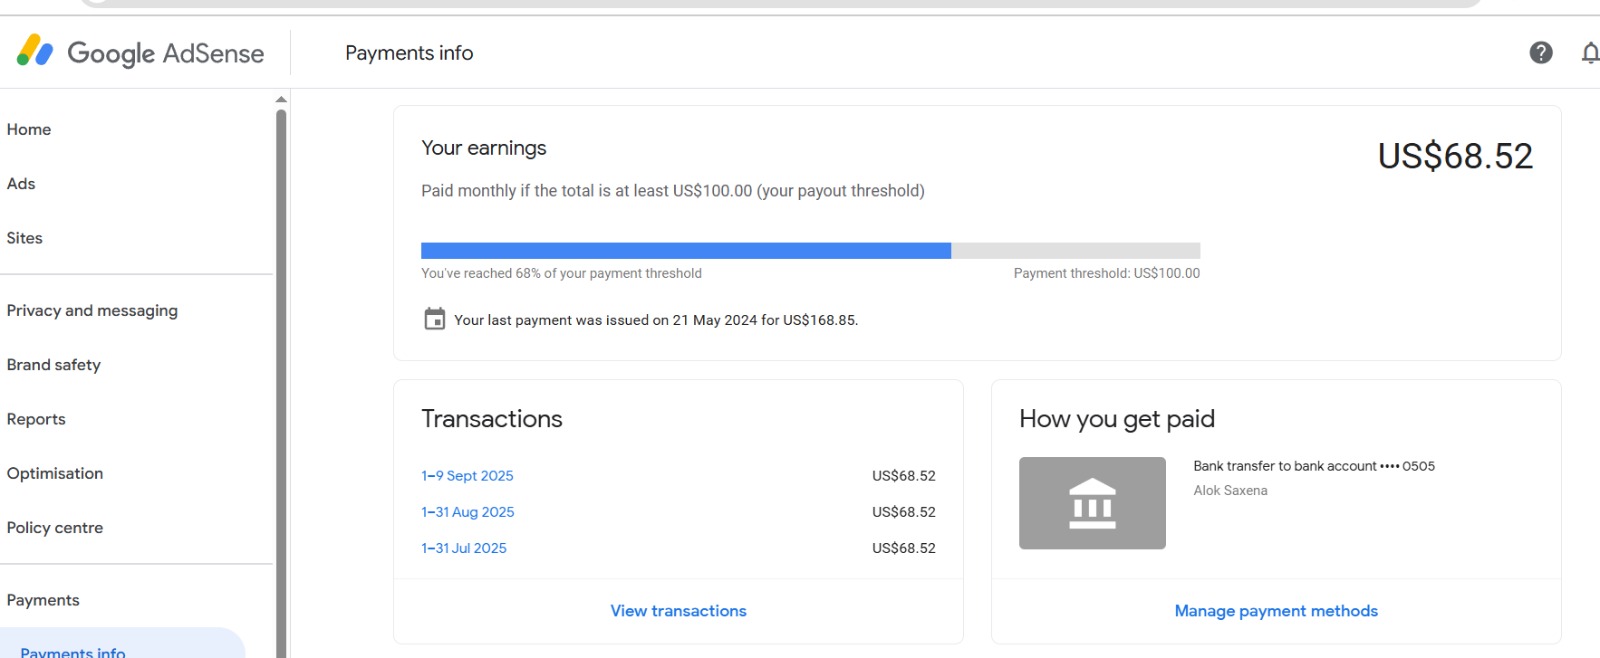The height and width of the screenshot is (658, 1600).
Task: Open the help question mark icon
Action: 1540,53
